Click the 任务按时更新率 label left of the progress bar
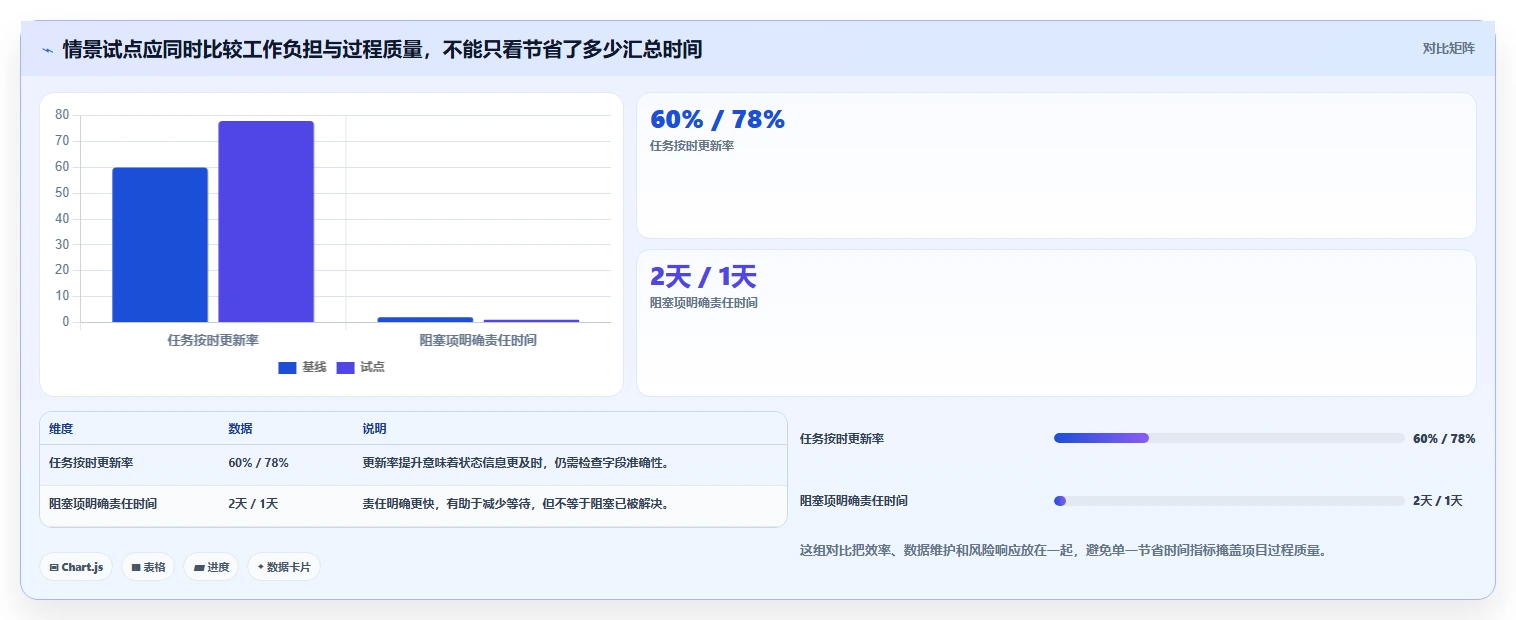1516x620 pixels. (842, 439)
